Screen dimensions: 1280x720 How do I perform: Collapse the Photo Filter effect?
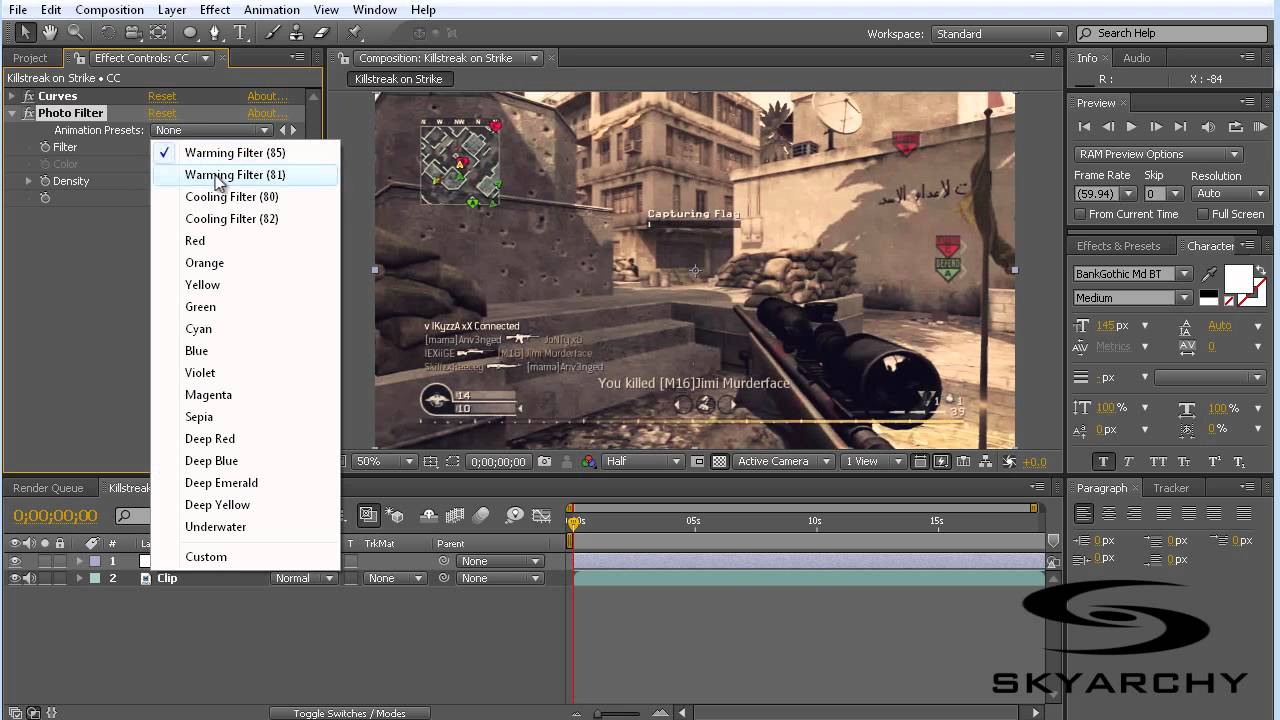click(12, 113)
